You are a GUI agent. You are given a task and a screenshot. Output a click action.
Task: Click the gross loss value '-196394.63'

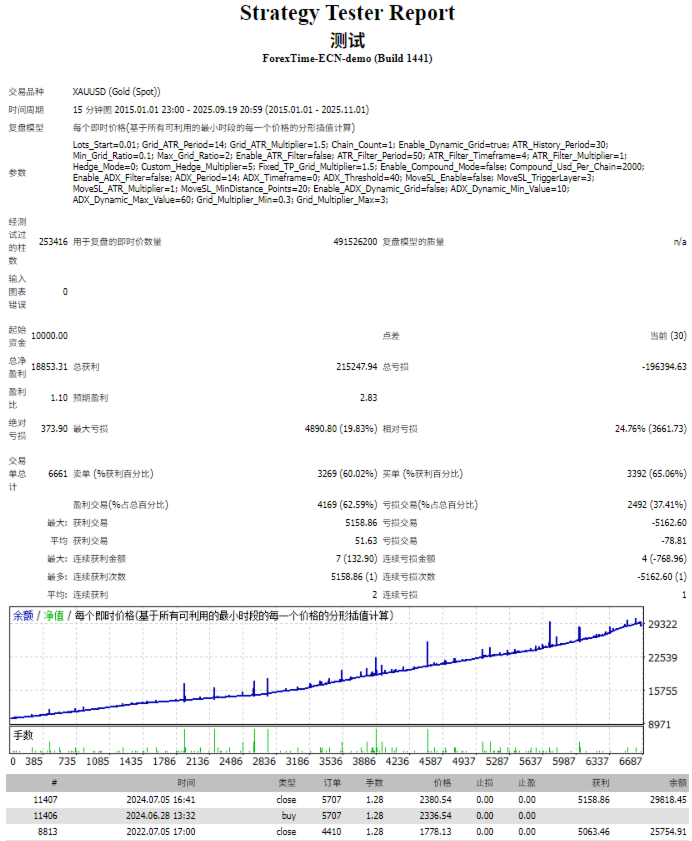click(x=664, y=367)
